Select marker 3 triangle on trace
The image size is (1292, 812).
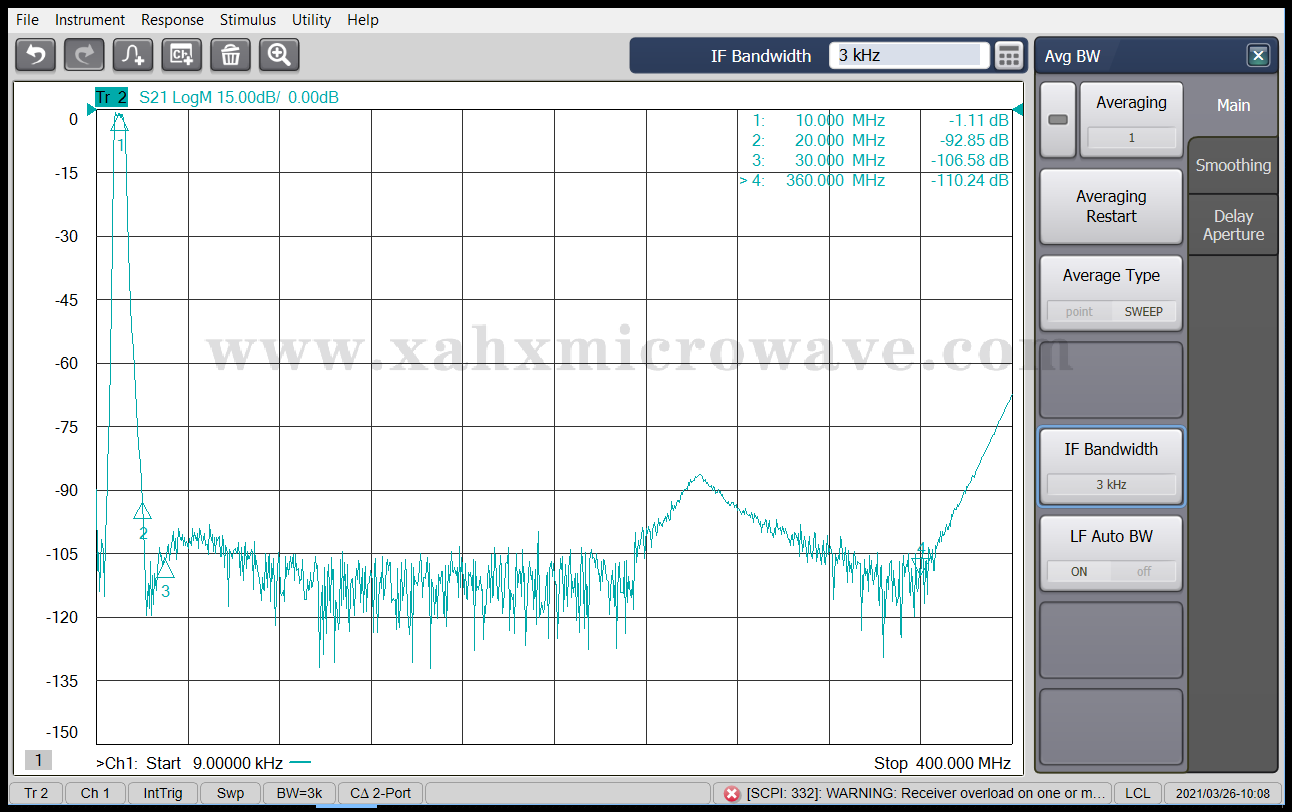165,568
